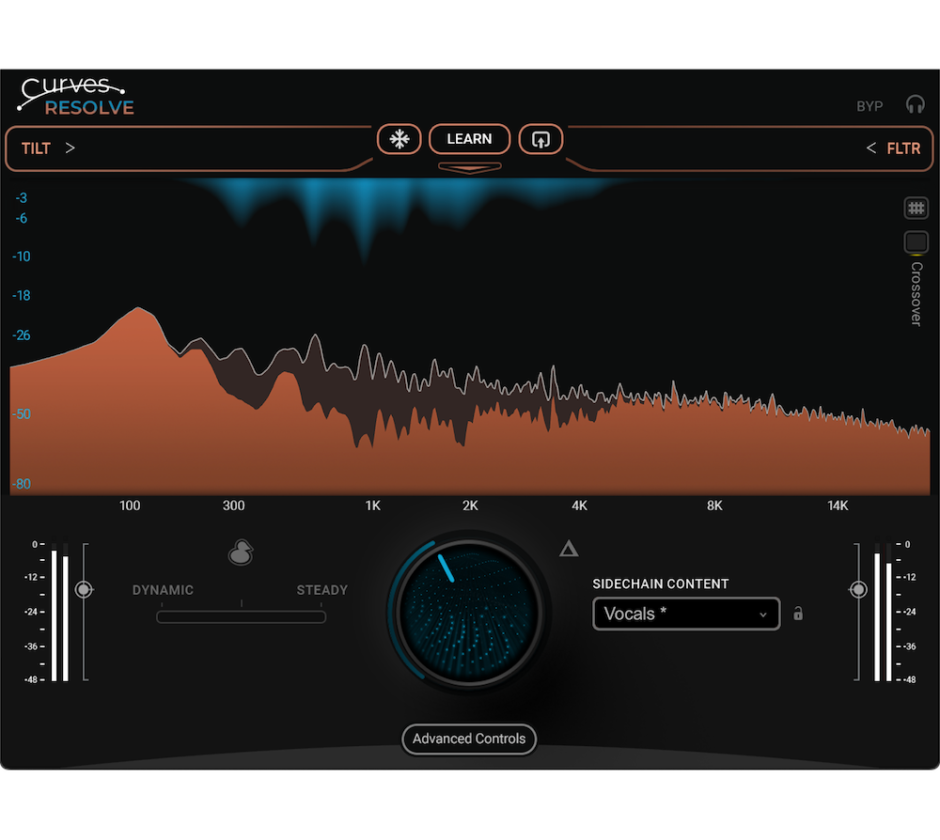Open the Sidechain Content Vocals dropdown

coord(686,614)
